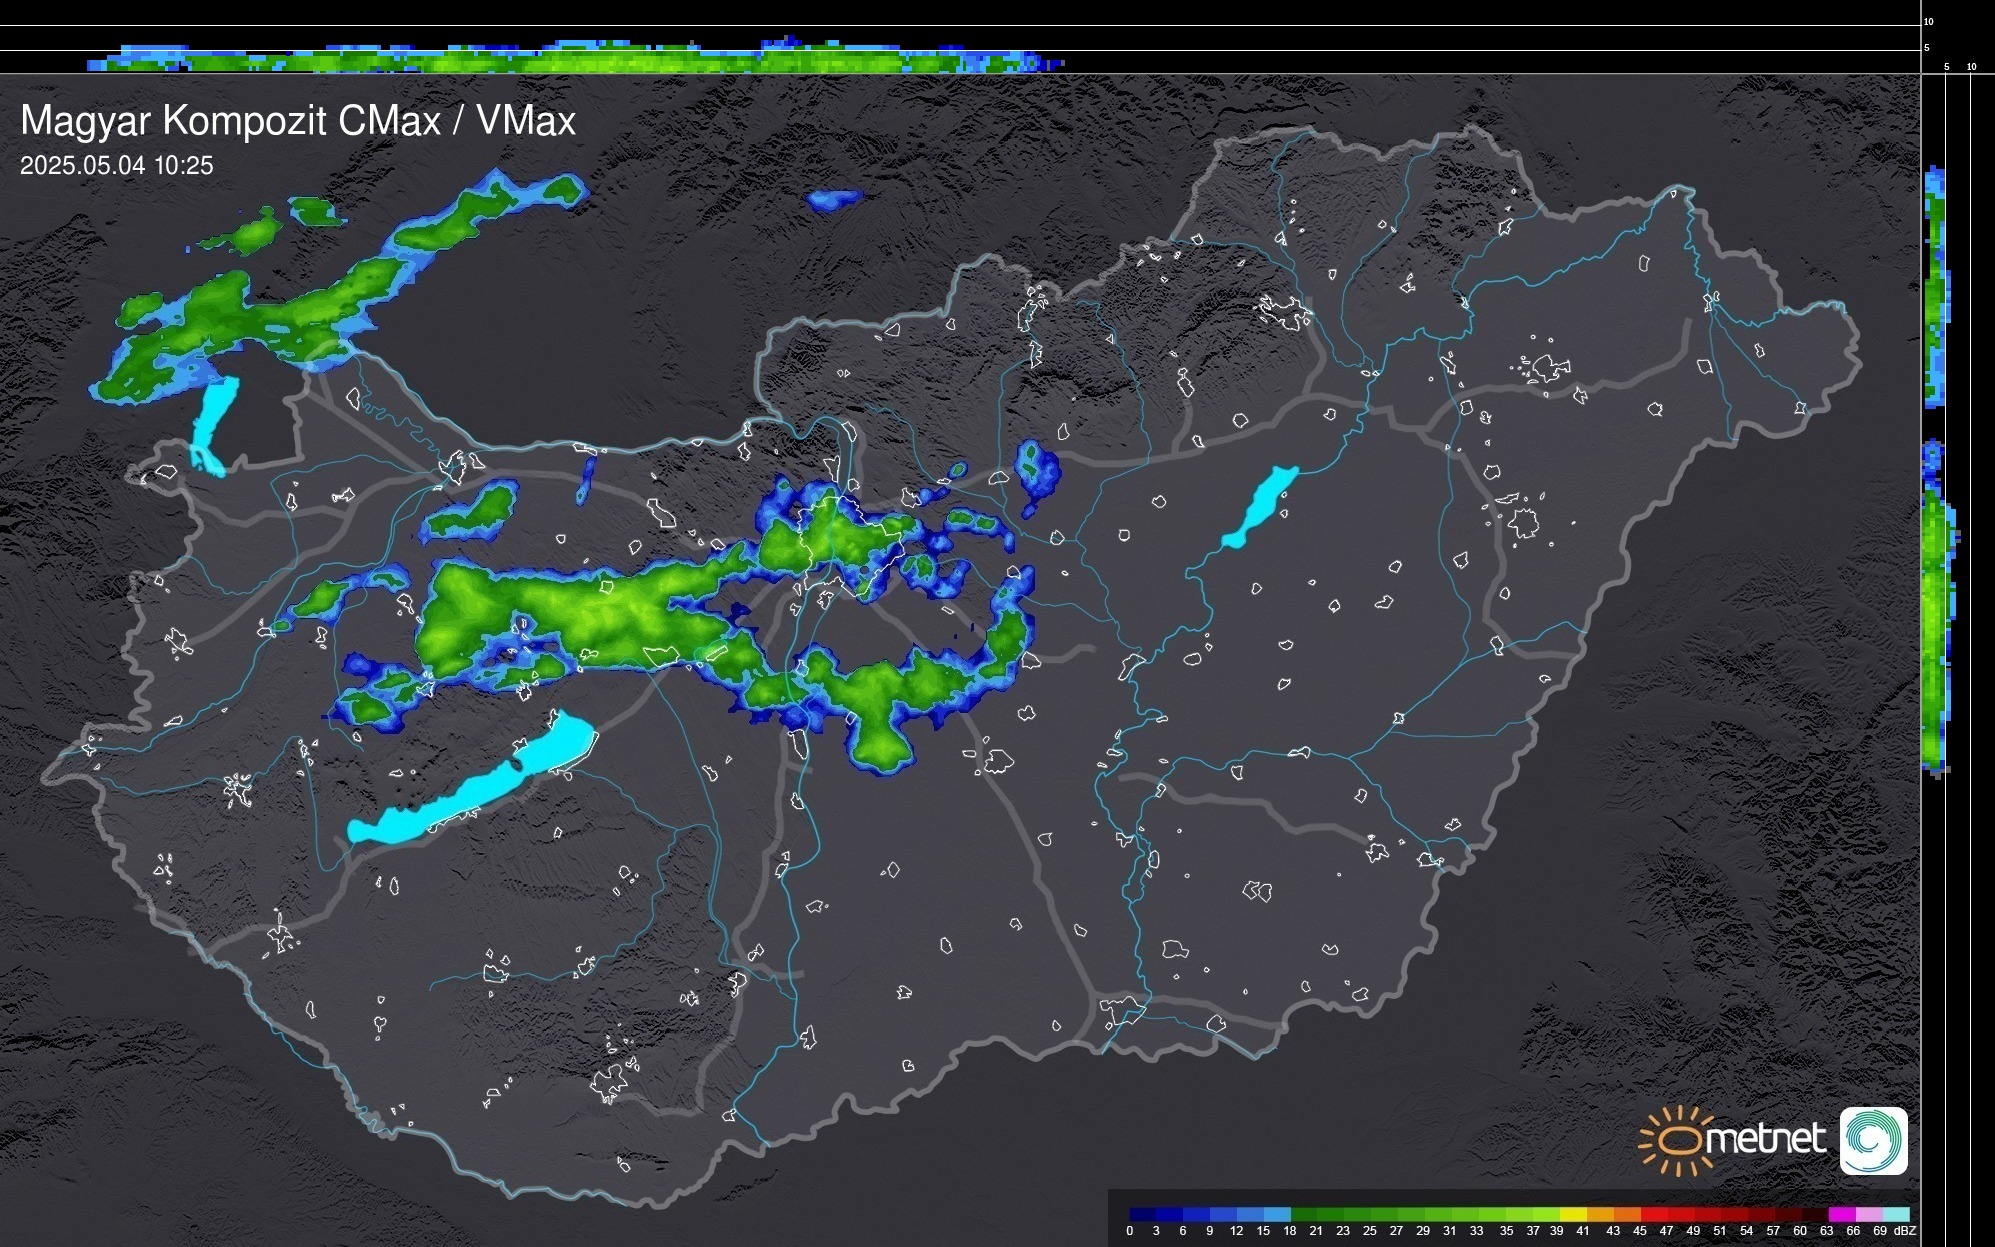Click the right vertical VMax profile strip
This screenshot has width=1995, height=1247.
coord(1936,600)
